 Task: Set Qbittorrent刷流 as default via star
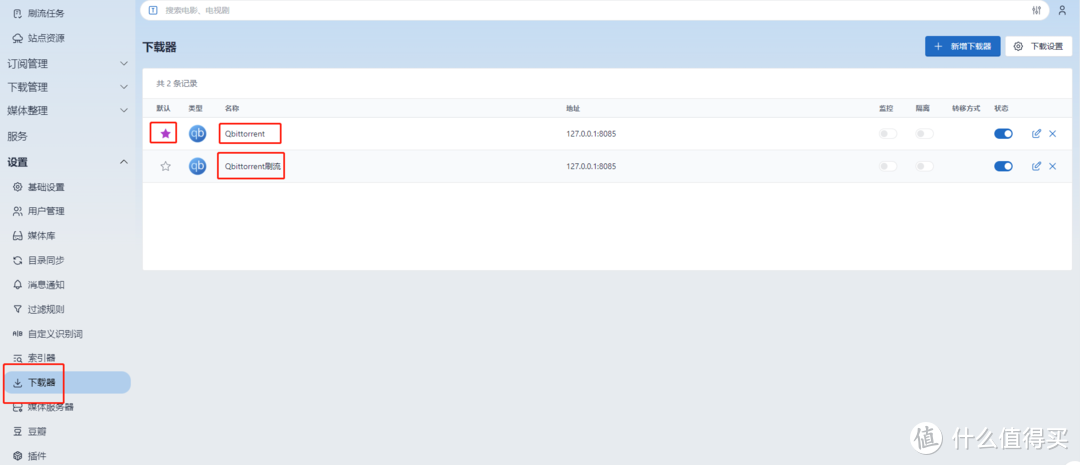pos(165,166)
